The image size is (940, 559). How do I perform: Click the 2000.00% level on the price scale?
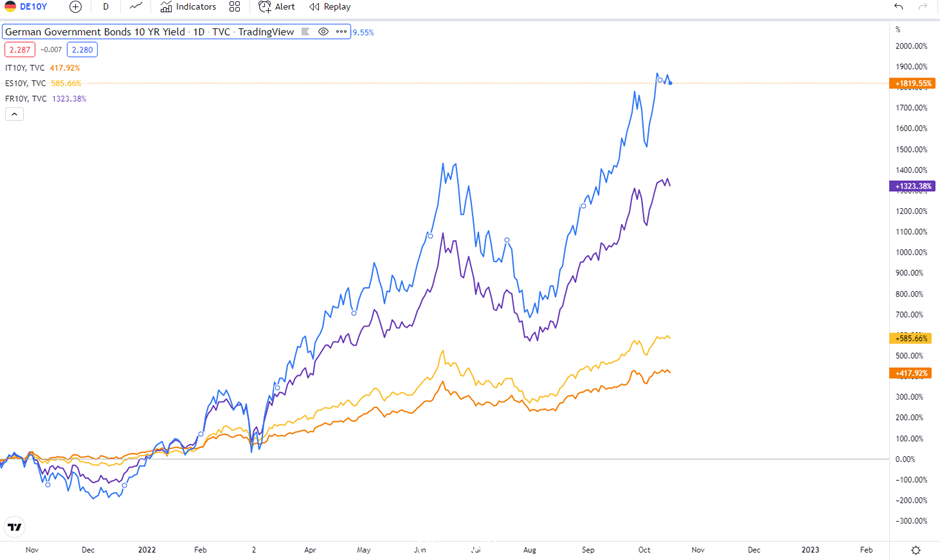point(911,46)
